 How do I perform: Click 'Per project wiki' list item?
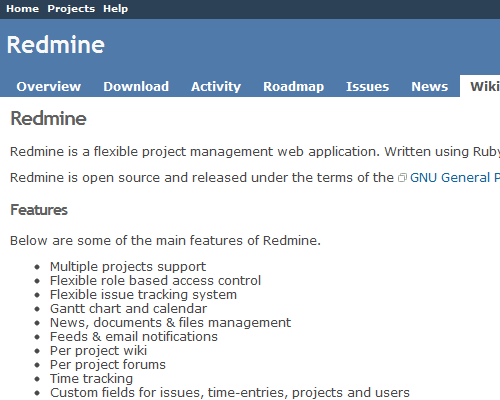coord(98,351)
